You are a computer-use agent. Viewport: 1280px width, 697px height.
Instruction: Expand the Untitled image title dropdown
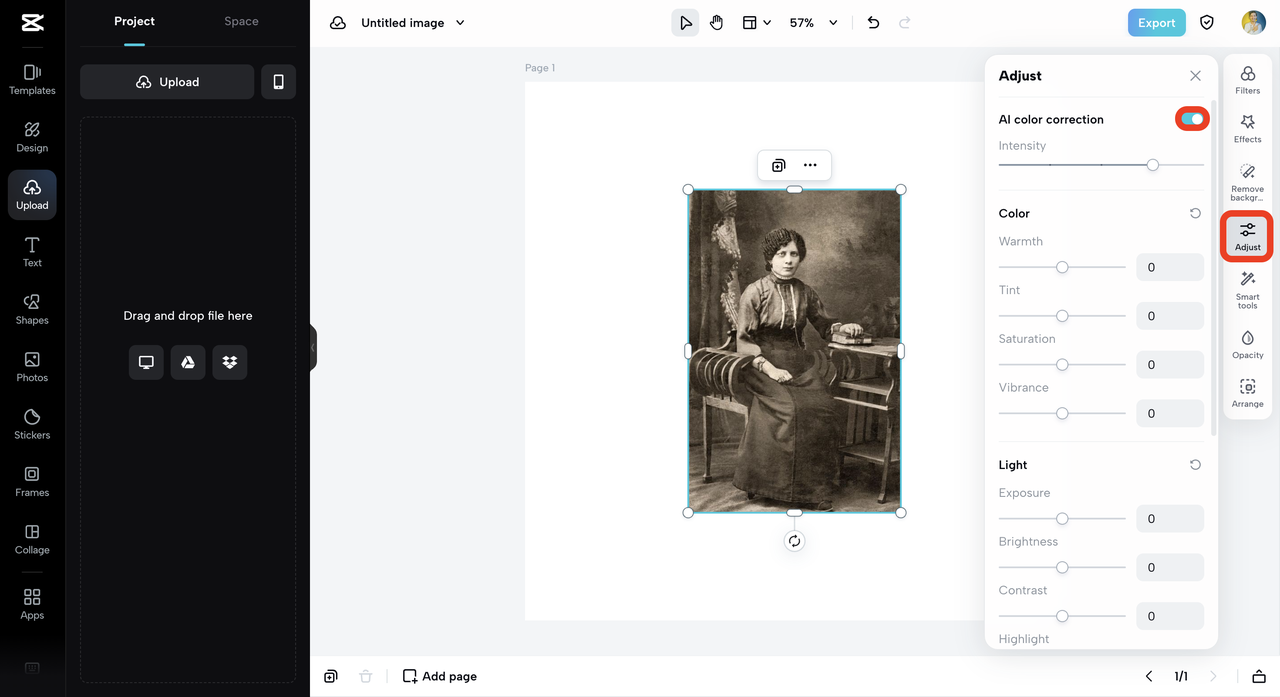point(460,23)
